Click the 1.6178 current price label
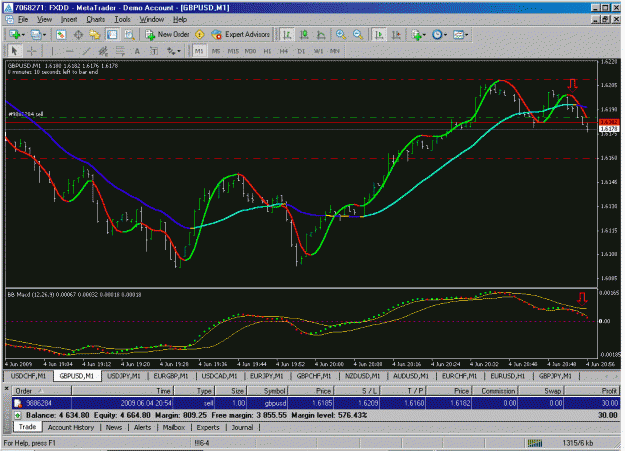 click(609, 129)
